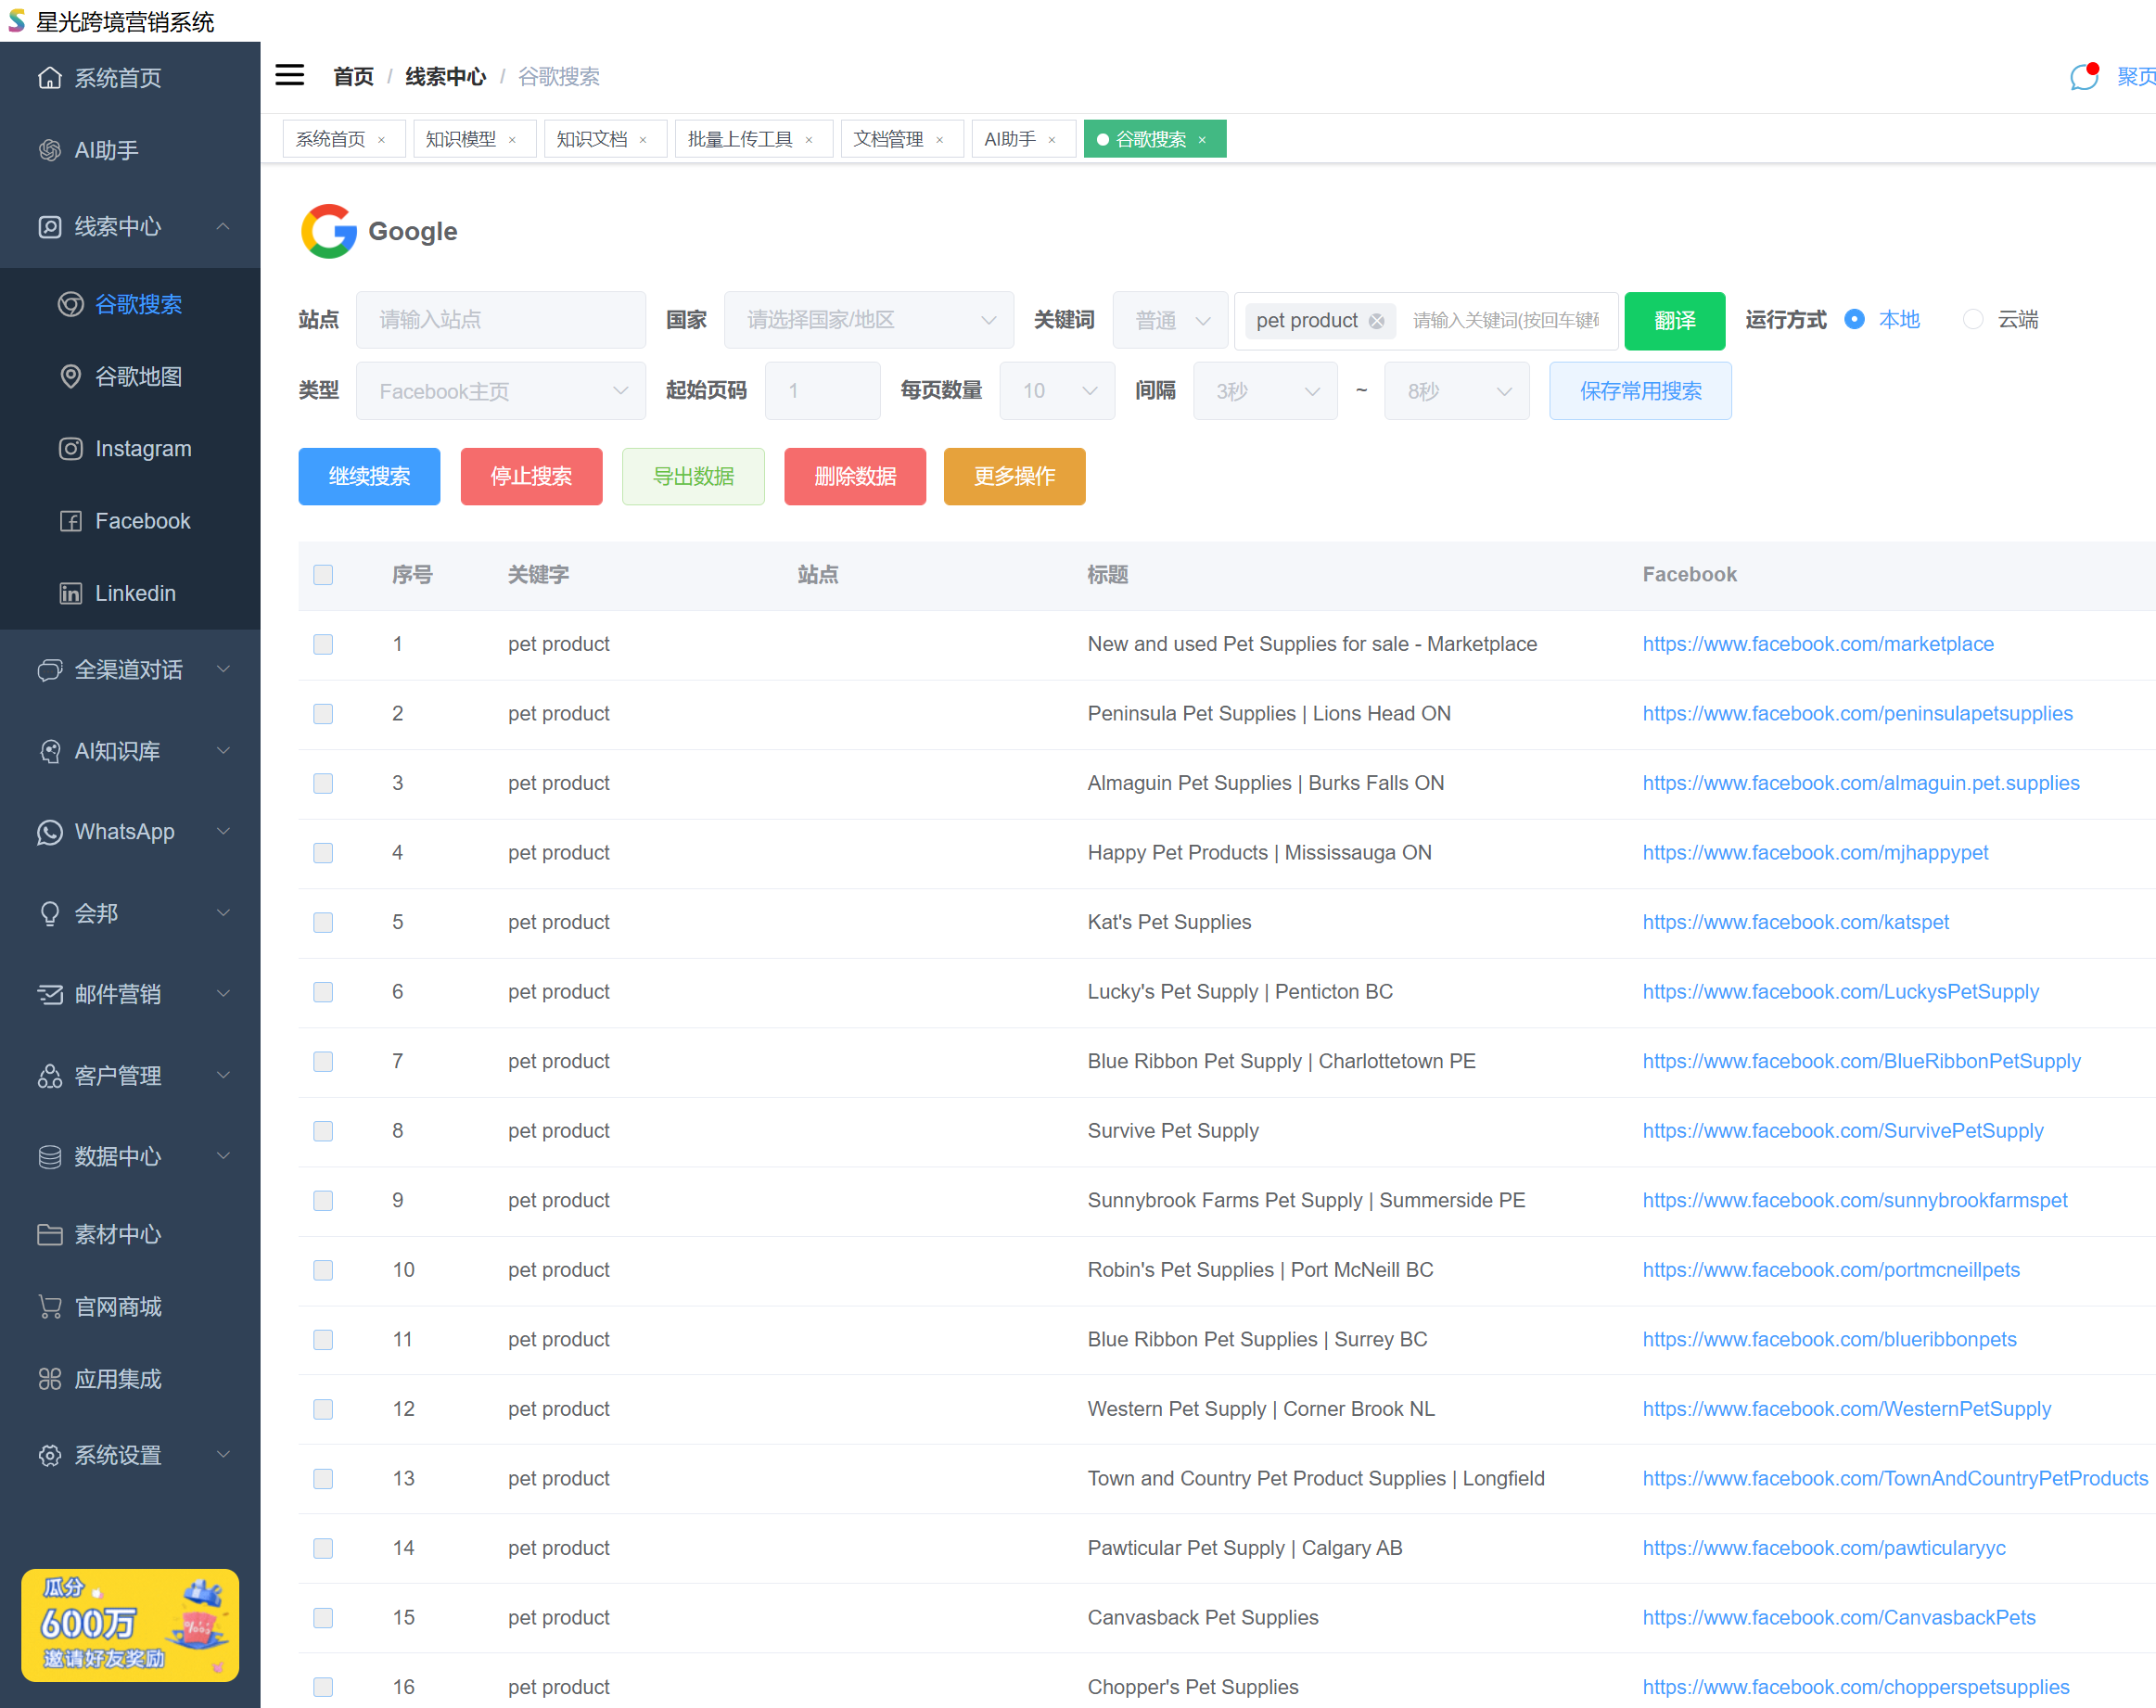Open 系统首页 home in the sidebar
The image size is (2156, 1708).
(x=117, y=78)
